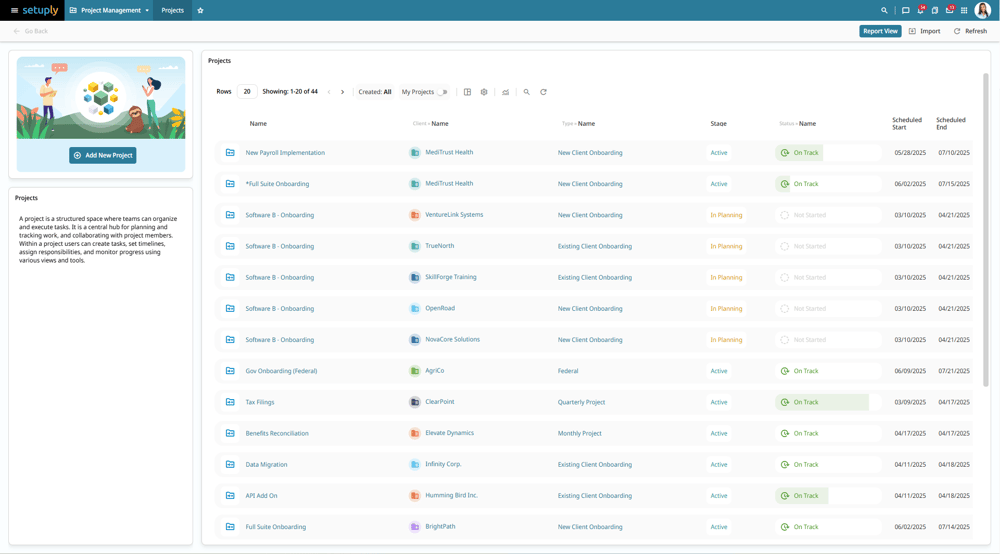Open the Project Management module dropdown
Screen dimensions: 1000x554
pyautogui.click(x=109, y=10)
